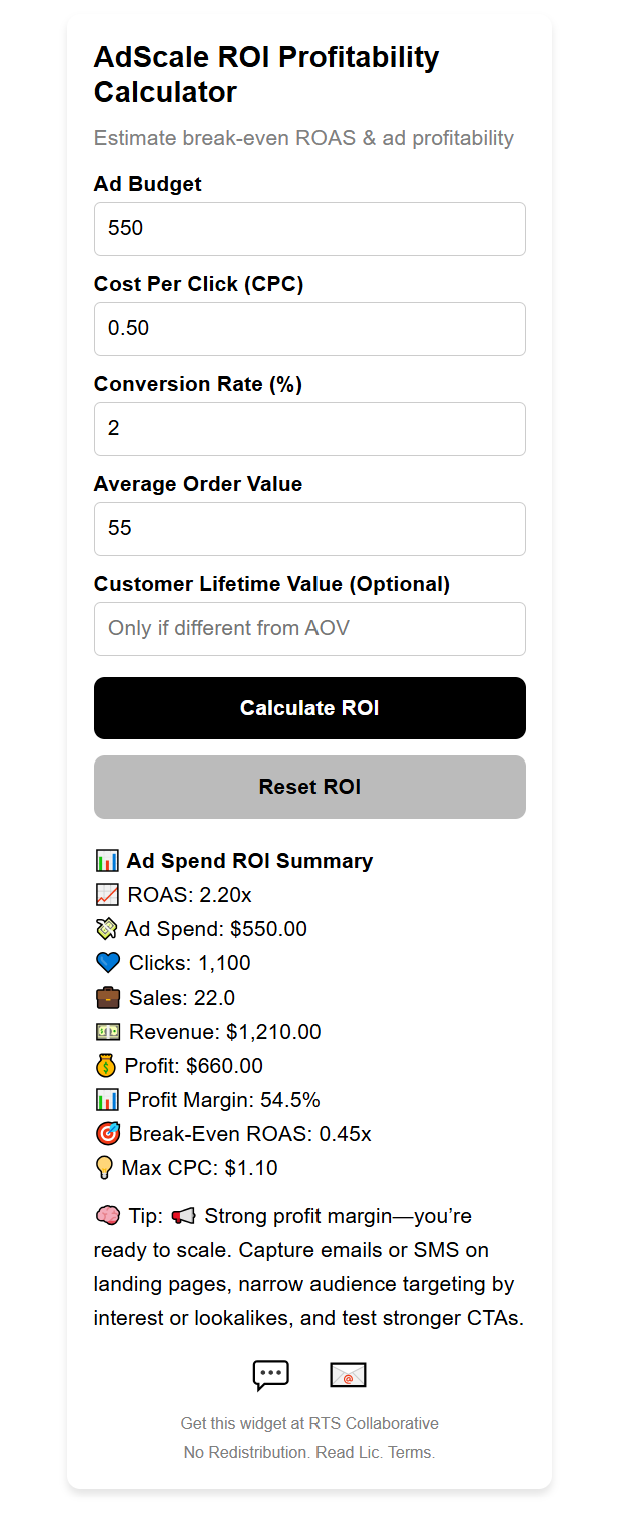
Task: Click inside the Ad Budget field
Action: pyautogui.click(x=309, y=228)
